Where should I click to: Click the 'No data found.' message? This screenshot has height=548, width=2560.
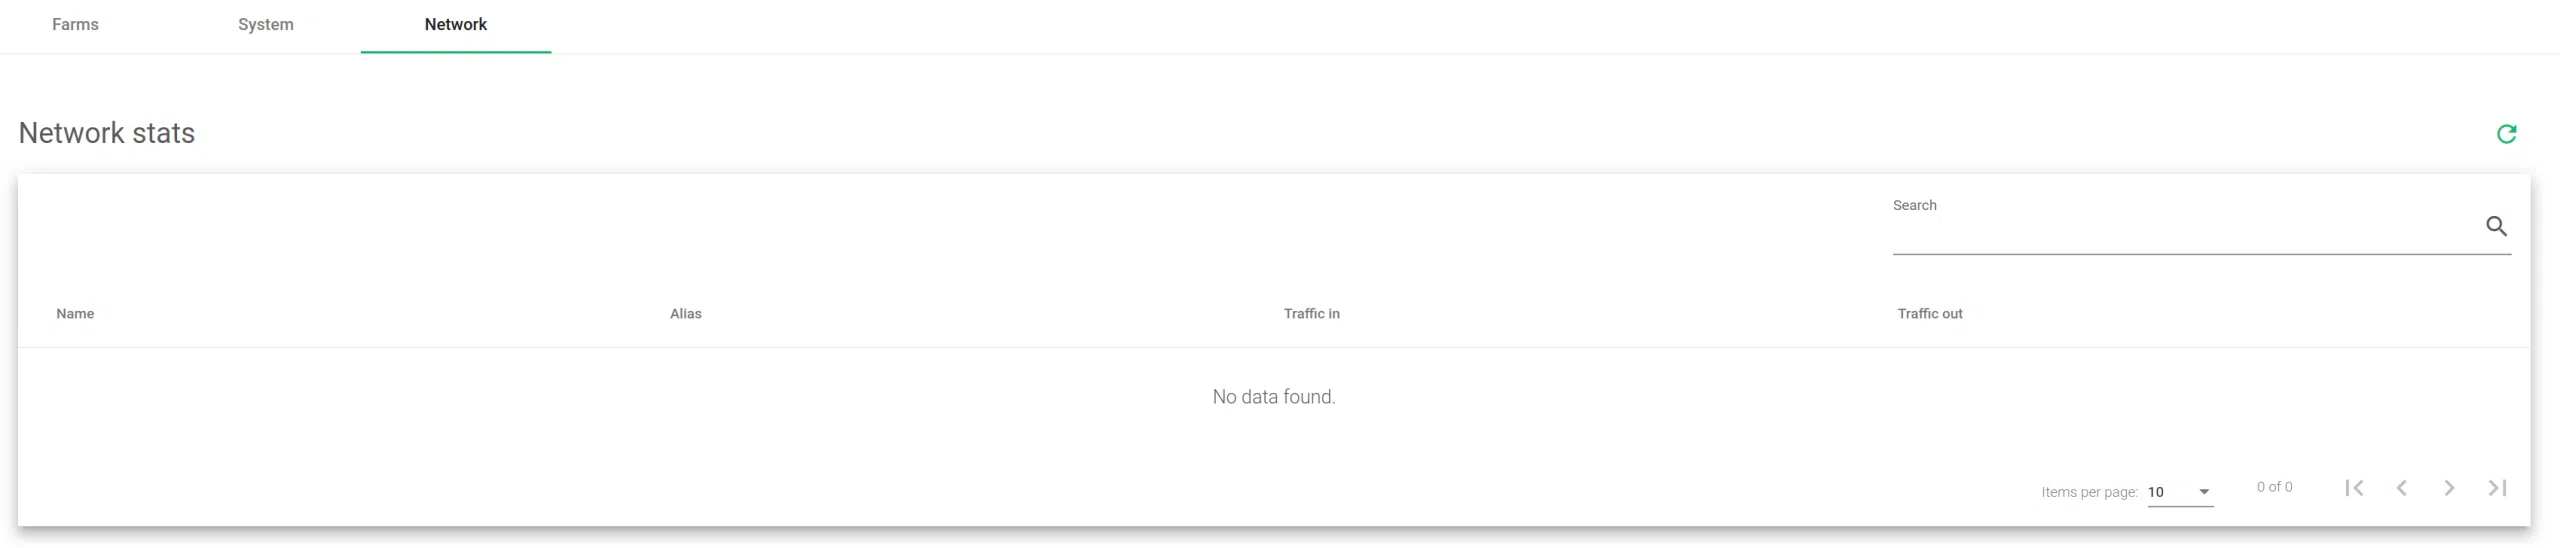point(1273,397)
